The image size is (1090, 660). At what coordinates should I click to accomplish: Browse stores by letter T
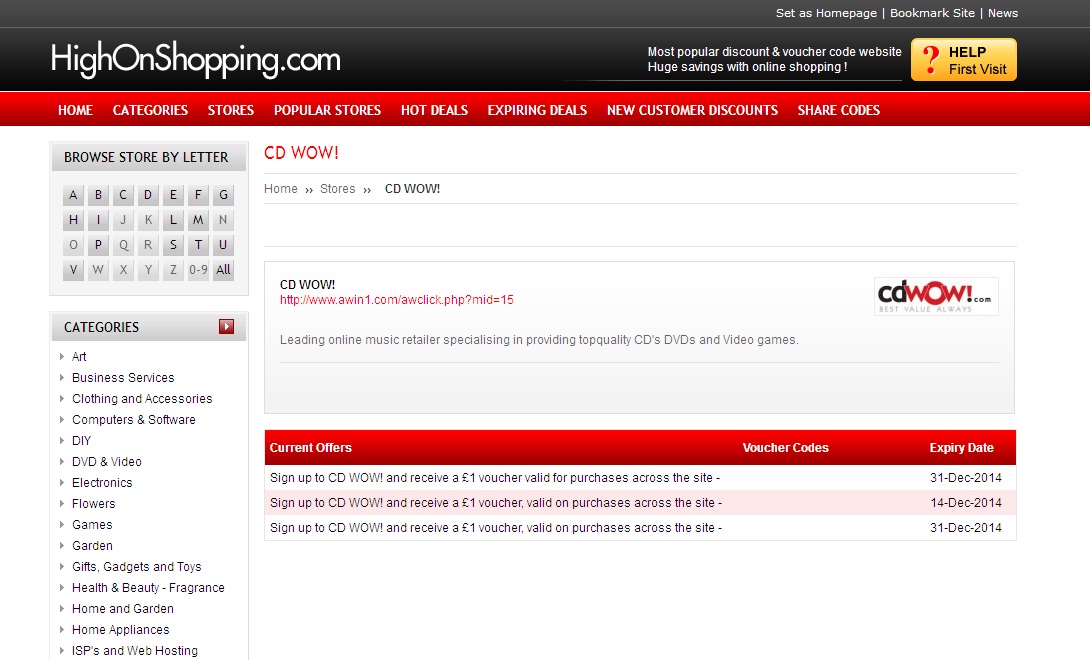tap(198, 245)
